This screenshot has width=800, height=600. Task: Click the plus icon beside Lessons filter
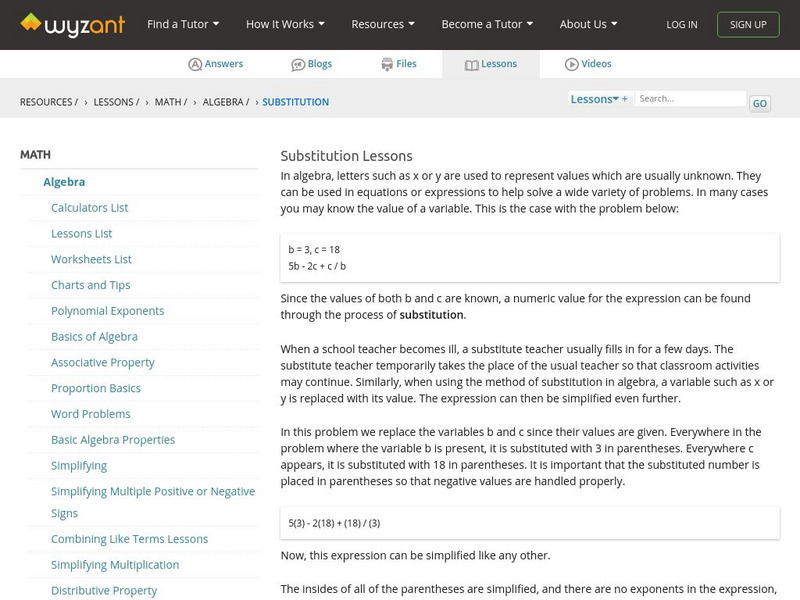coord(625,99)
